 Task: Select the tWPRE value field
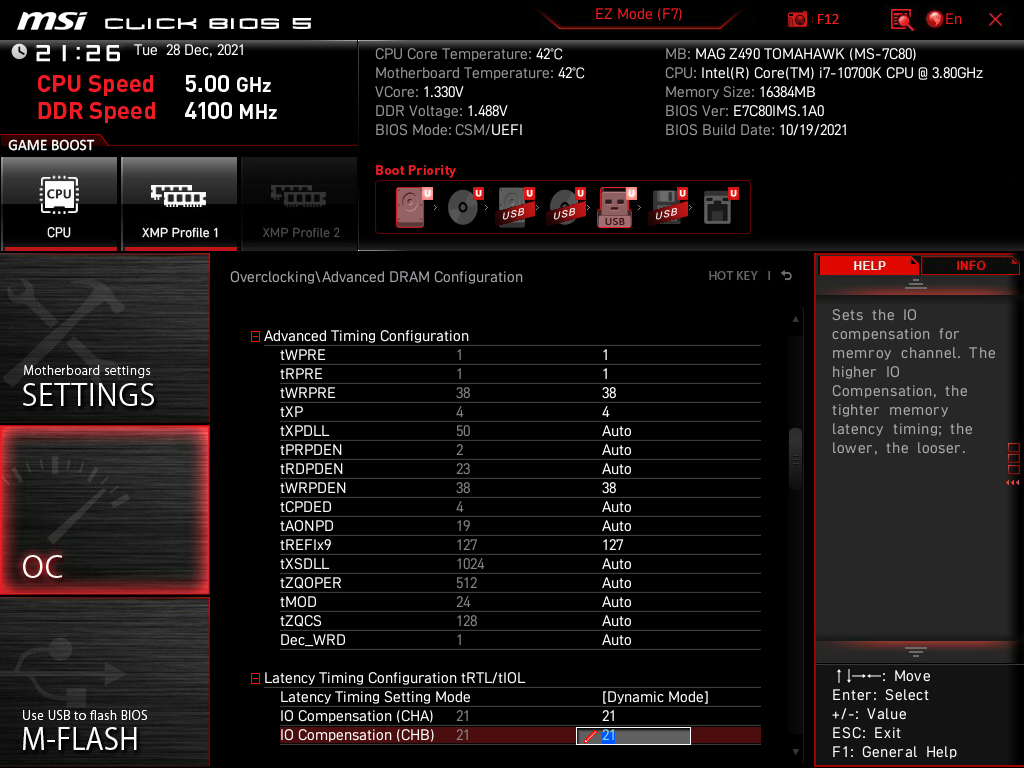(605, 355)
